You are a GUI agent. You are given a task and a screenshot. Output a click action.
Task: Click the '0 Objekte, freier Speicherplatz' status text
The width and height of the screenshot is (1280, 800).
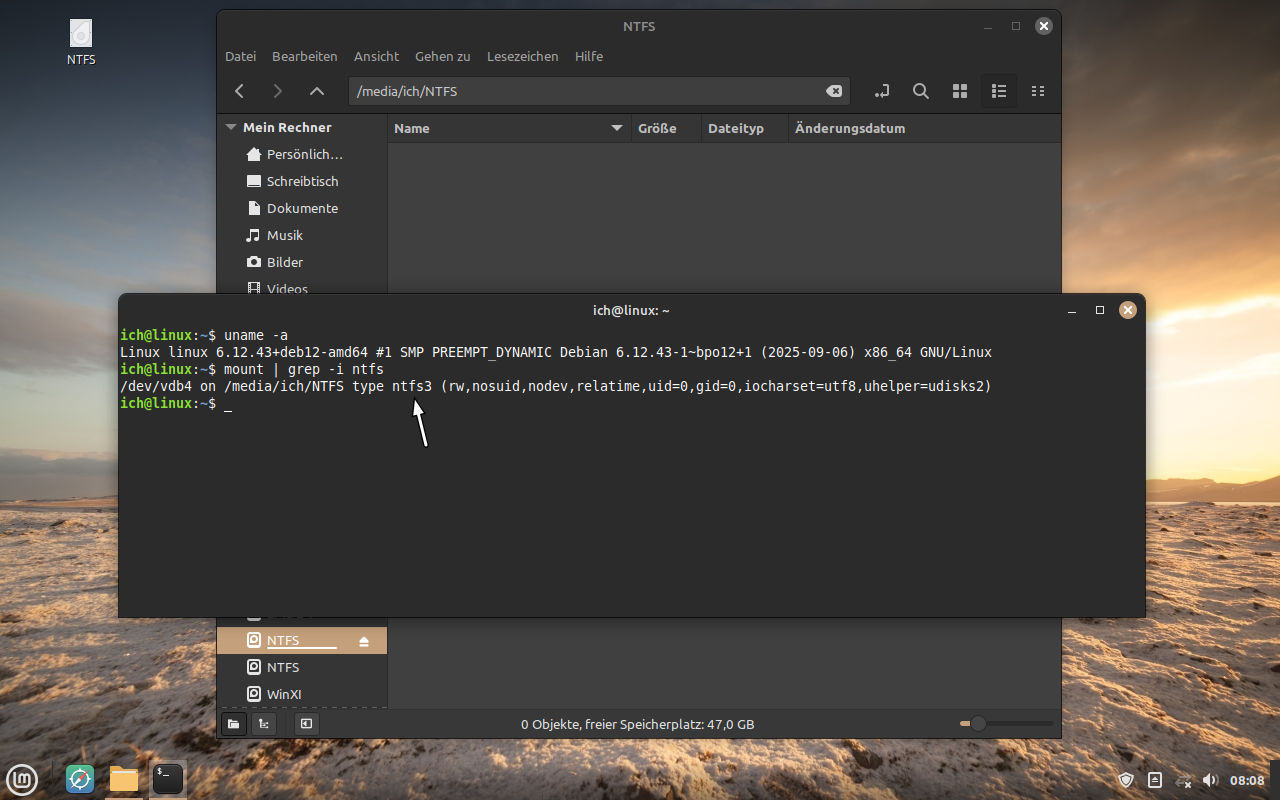638,724
